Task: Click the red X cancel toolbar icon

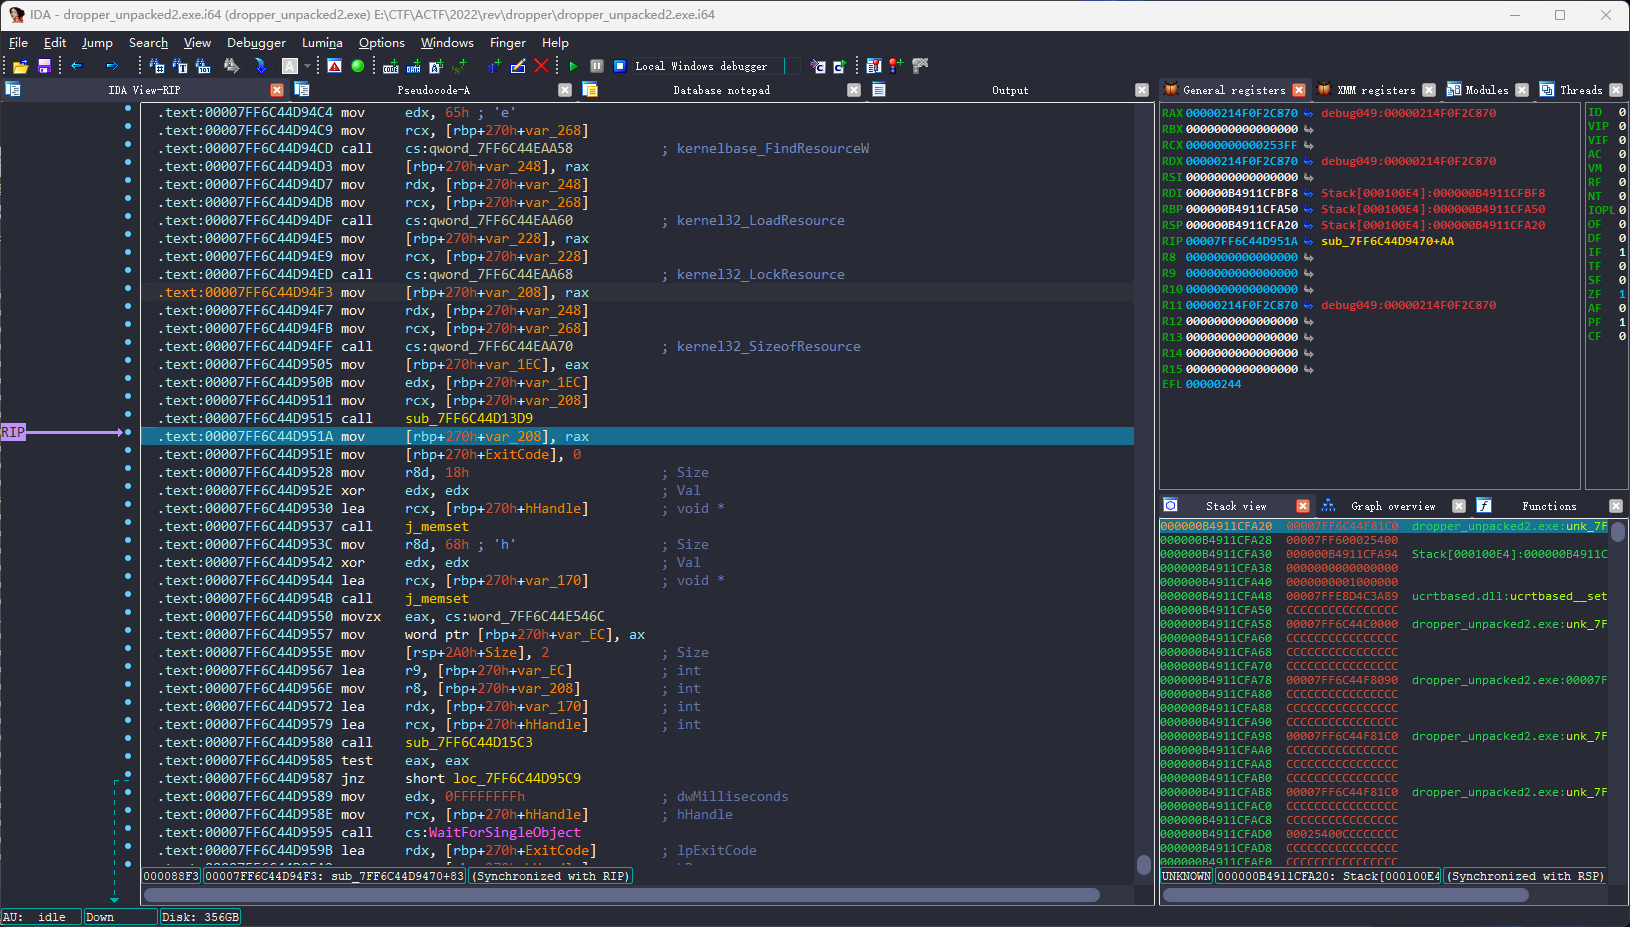Action: pos(541,66)
